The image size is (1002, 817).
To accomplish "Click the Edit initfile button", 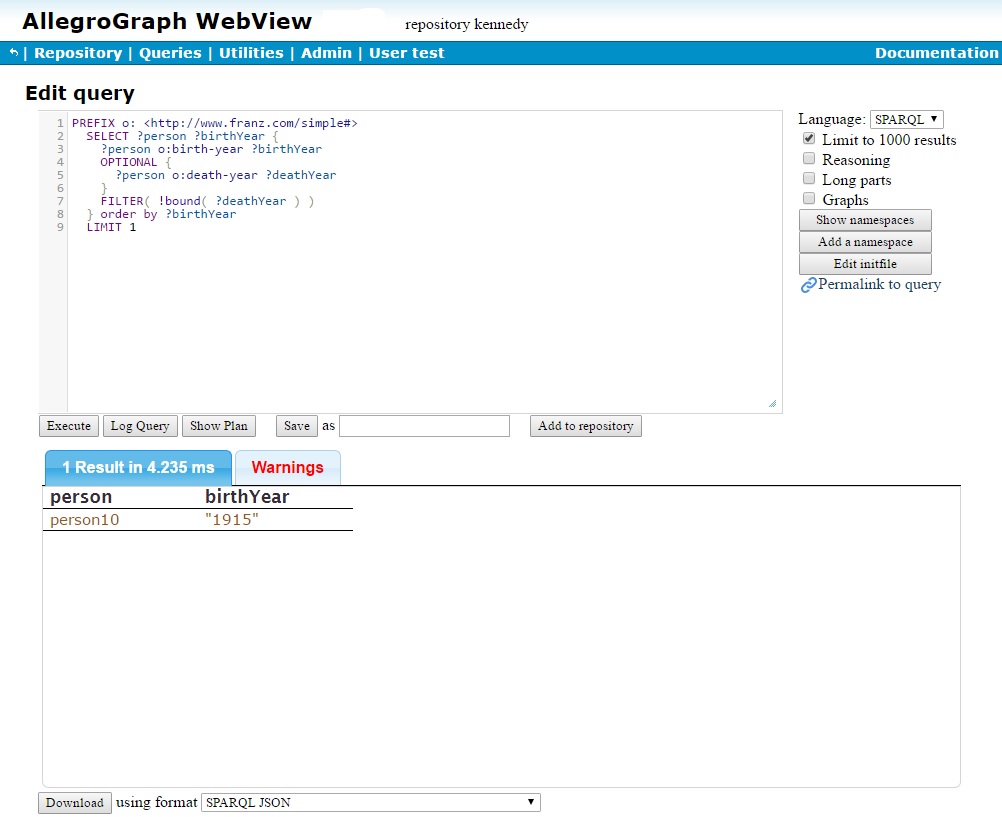I will pos(864,263).
